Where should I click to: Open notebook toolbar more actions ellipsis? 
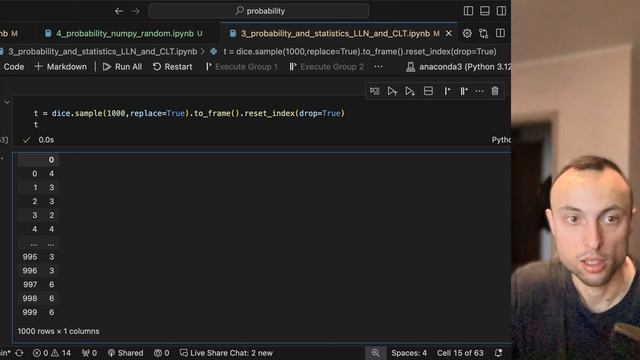pos(378,67)
